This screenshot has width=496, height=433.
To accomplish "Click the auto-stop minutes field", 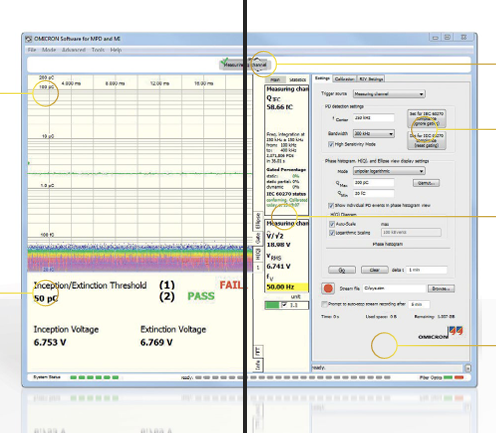I will pos(419,304).
